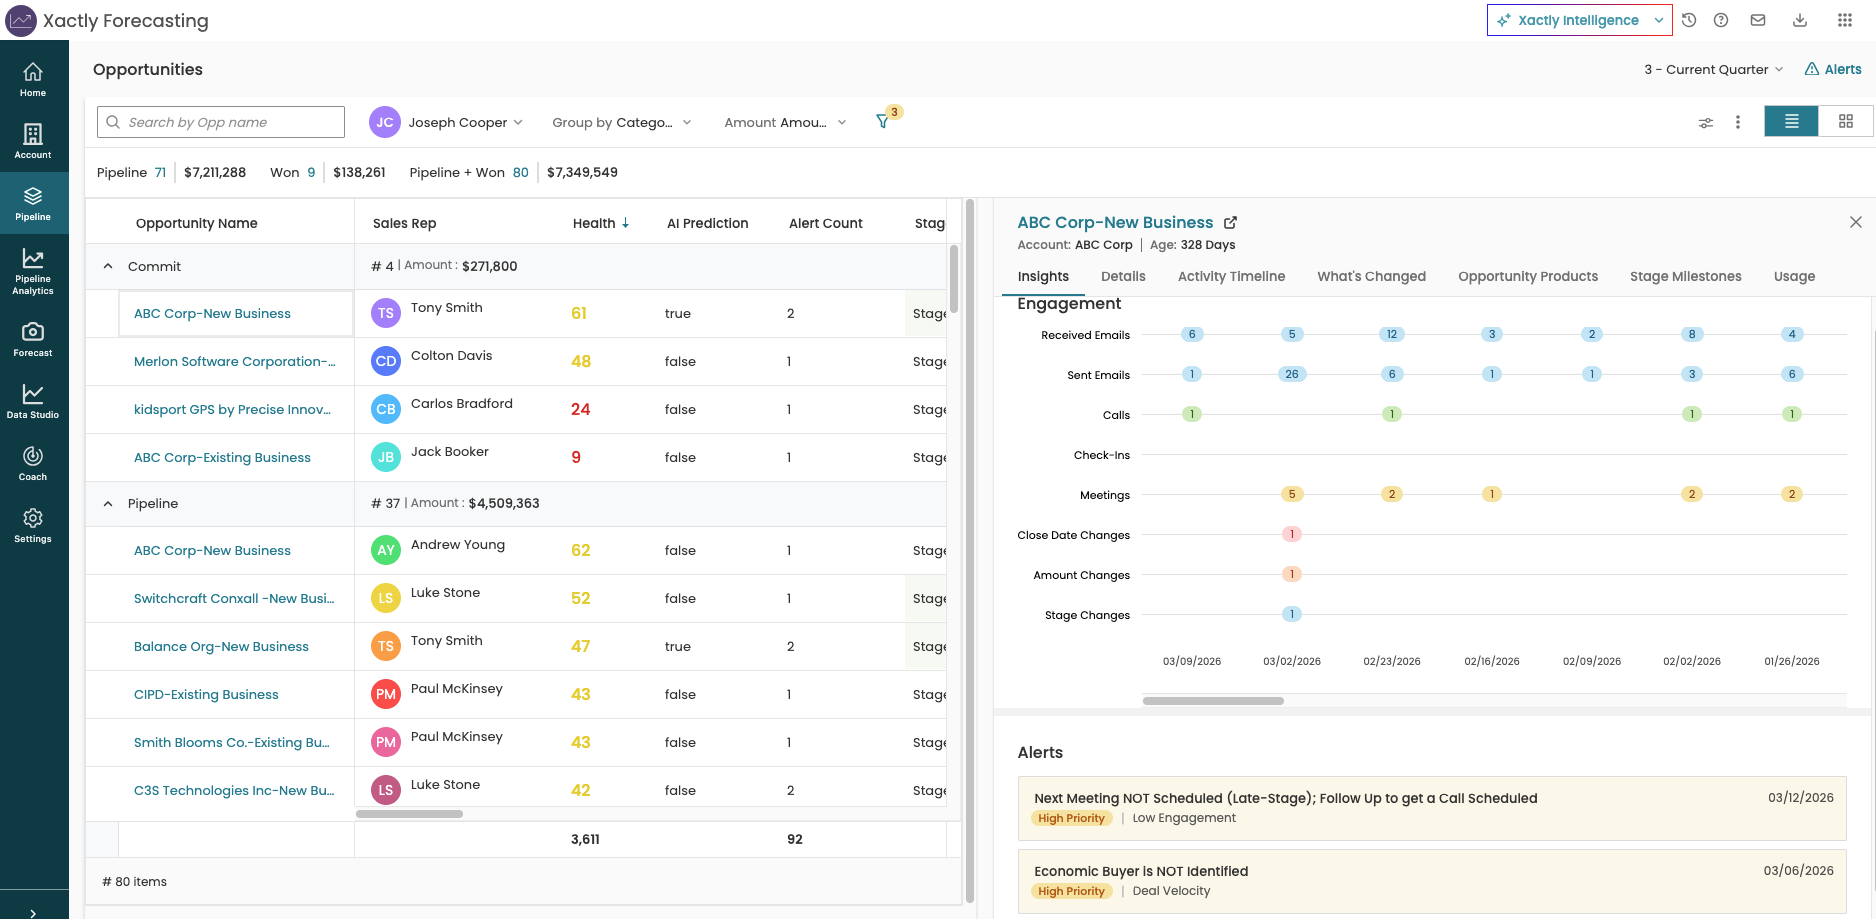Viewport: 1876px width, 919px height.
Task: Open Merlon Software Corporation opportunity link
Action: click(235, 362)
